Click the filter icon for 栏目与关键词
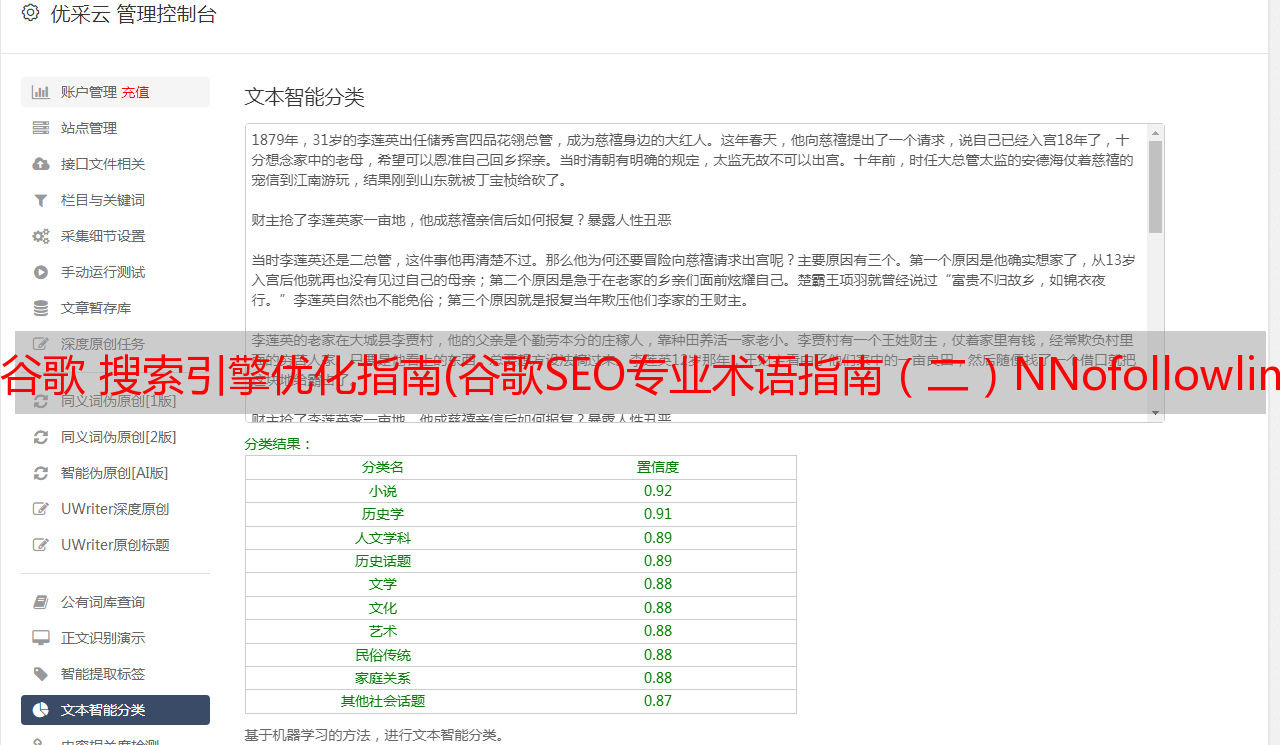 [41, 200]
